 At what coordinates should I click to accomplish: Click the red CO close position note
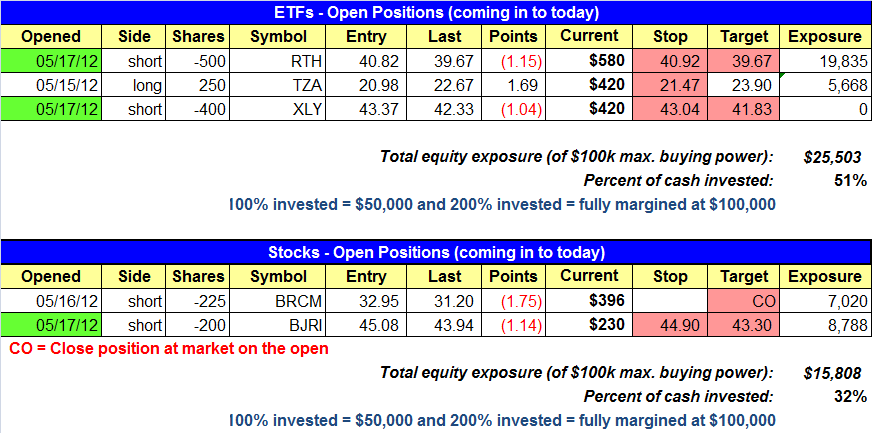click(169, 349)
